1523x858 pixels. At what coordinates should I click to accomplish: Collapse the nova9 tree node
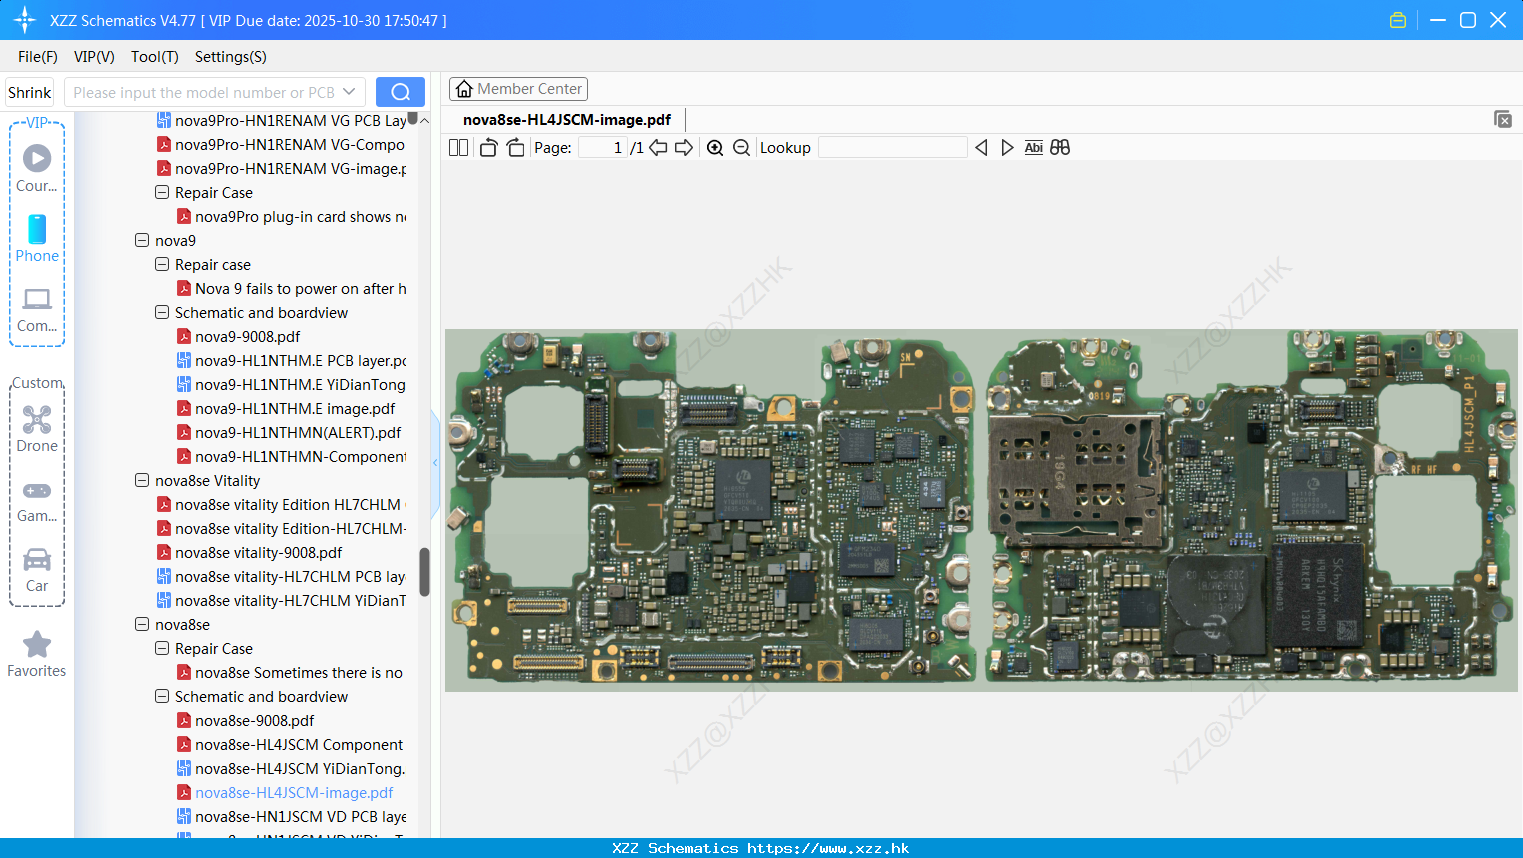142,240
